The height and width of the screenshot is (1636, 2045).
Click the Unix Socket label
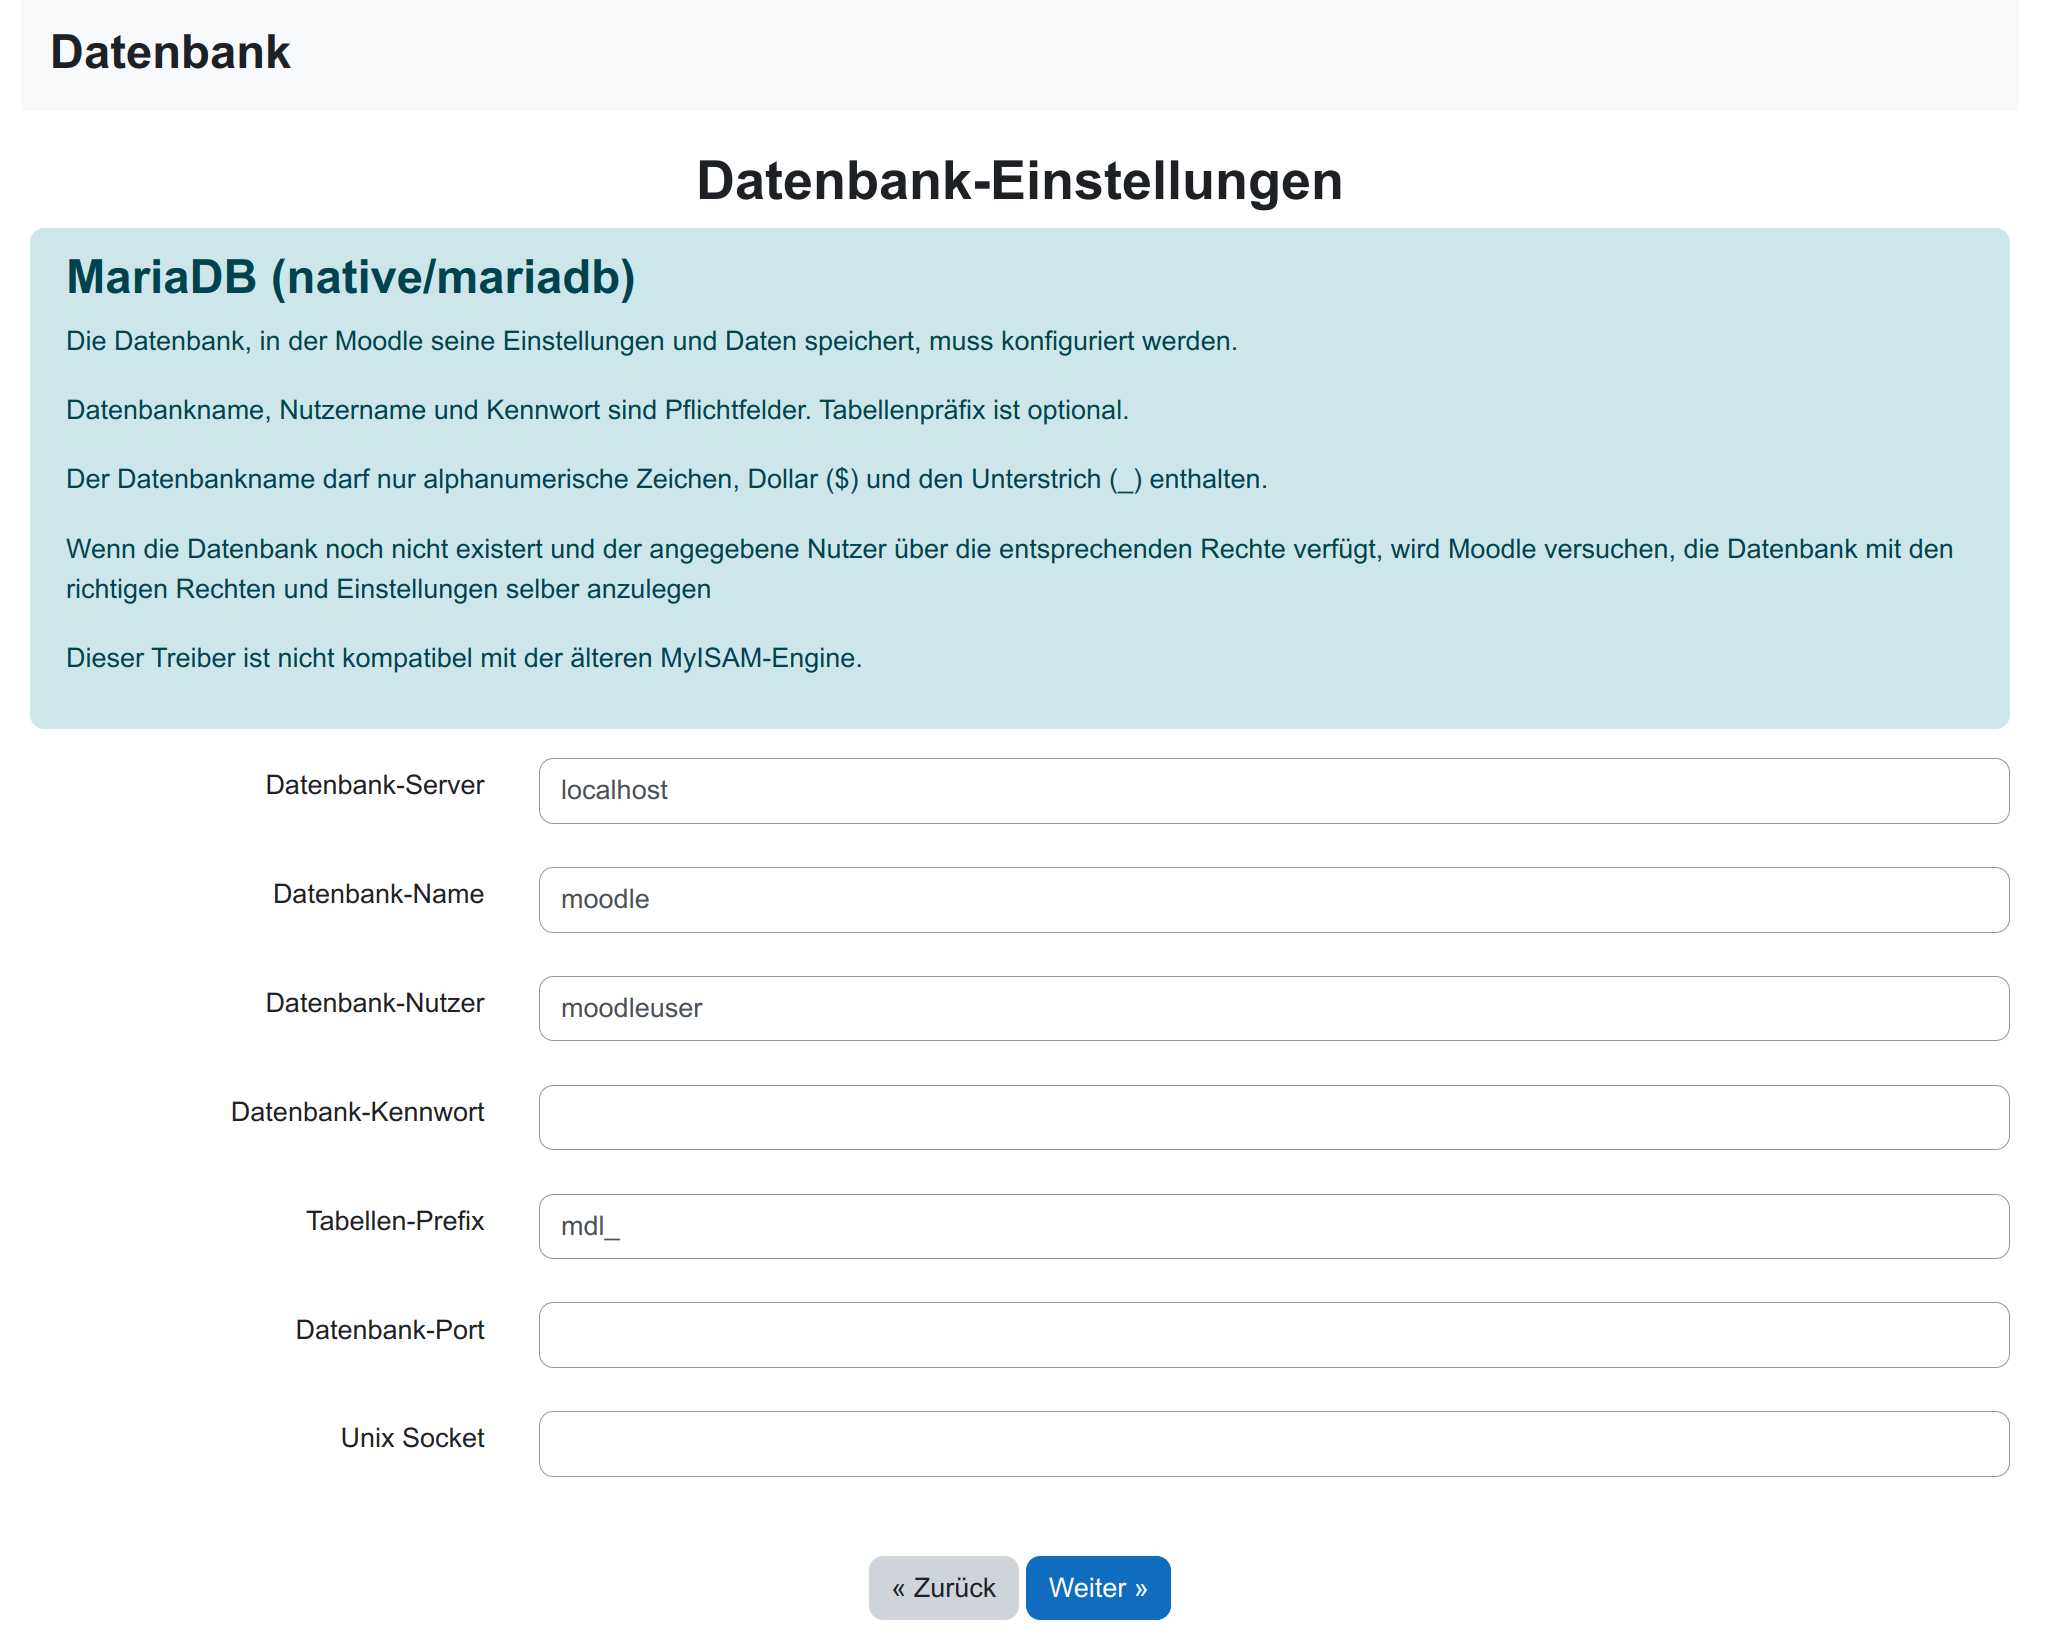click(x=412, y=1438)
